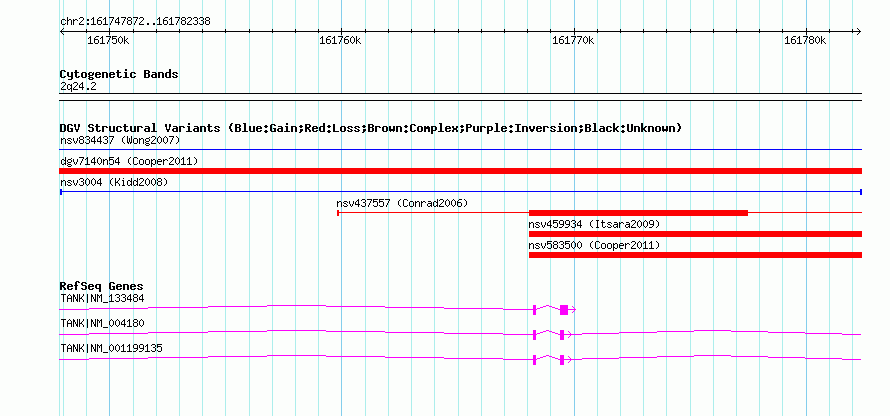Click the red bar under nsv459934
The image size is (890, 416).
[x=695, y=234]
